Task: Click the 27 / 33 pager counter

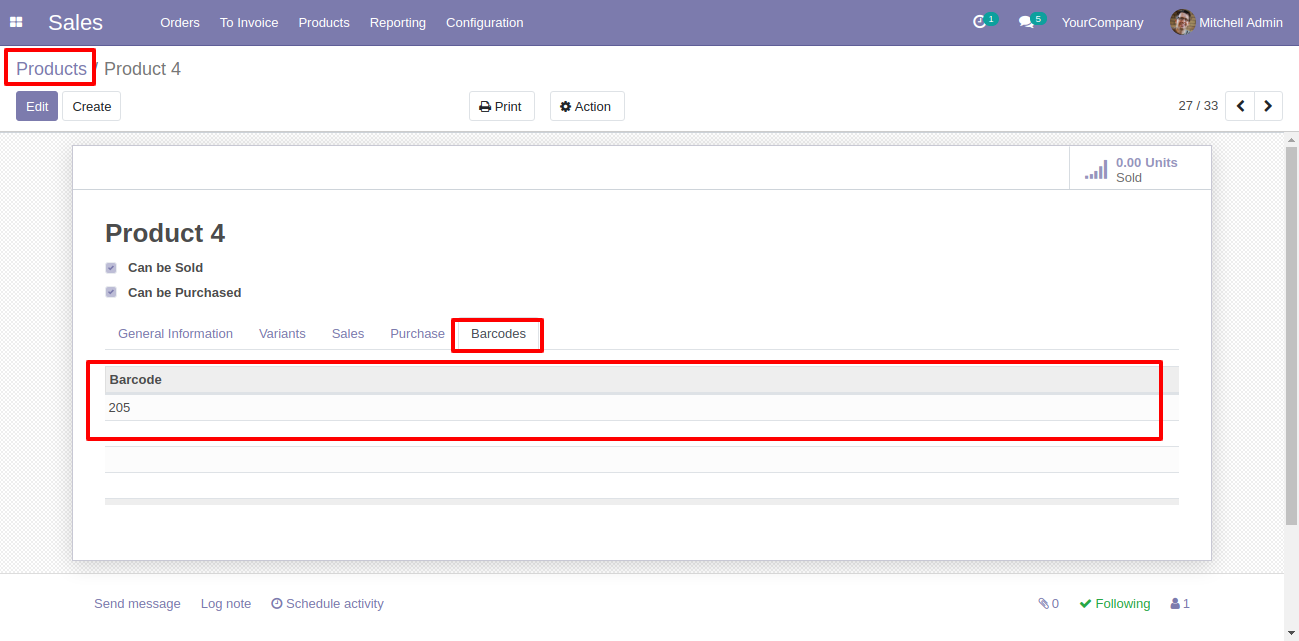Action: pos(1198,106)
